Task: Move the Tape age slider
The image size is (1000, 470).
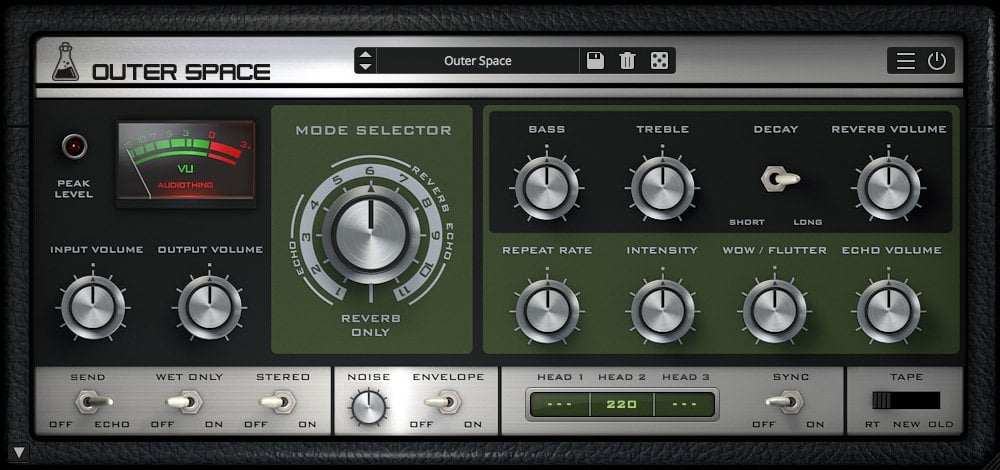Action: (906, 400)
